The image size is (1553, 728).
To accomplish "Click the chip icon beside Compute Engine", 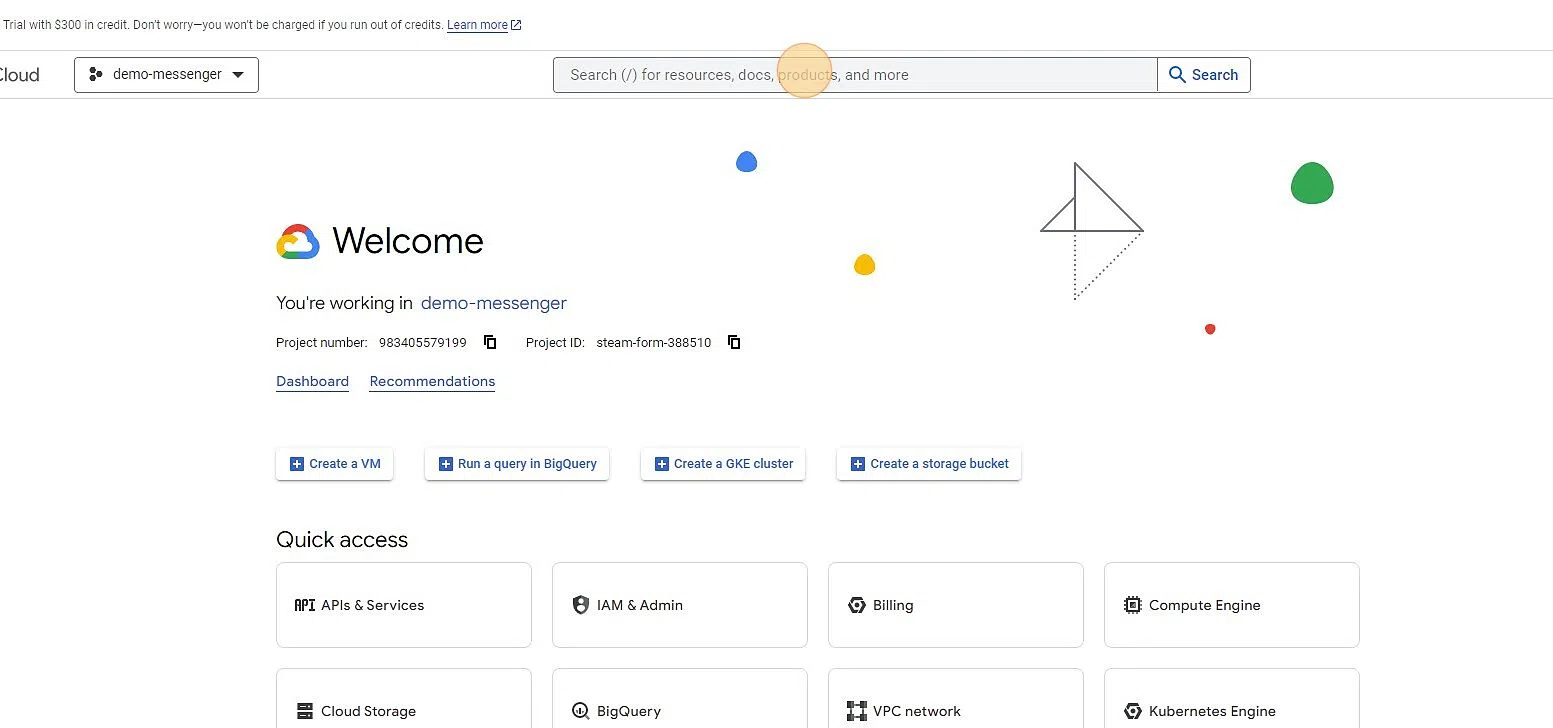I will 1132,605.
